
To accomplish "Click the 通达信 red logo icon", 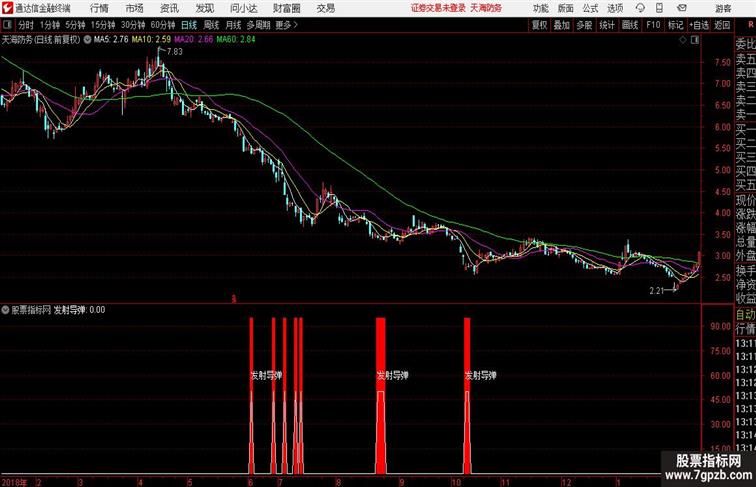I will click(7, 8).
